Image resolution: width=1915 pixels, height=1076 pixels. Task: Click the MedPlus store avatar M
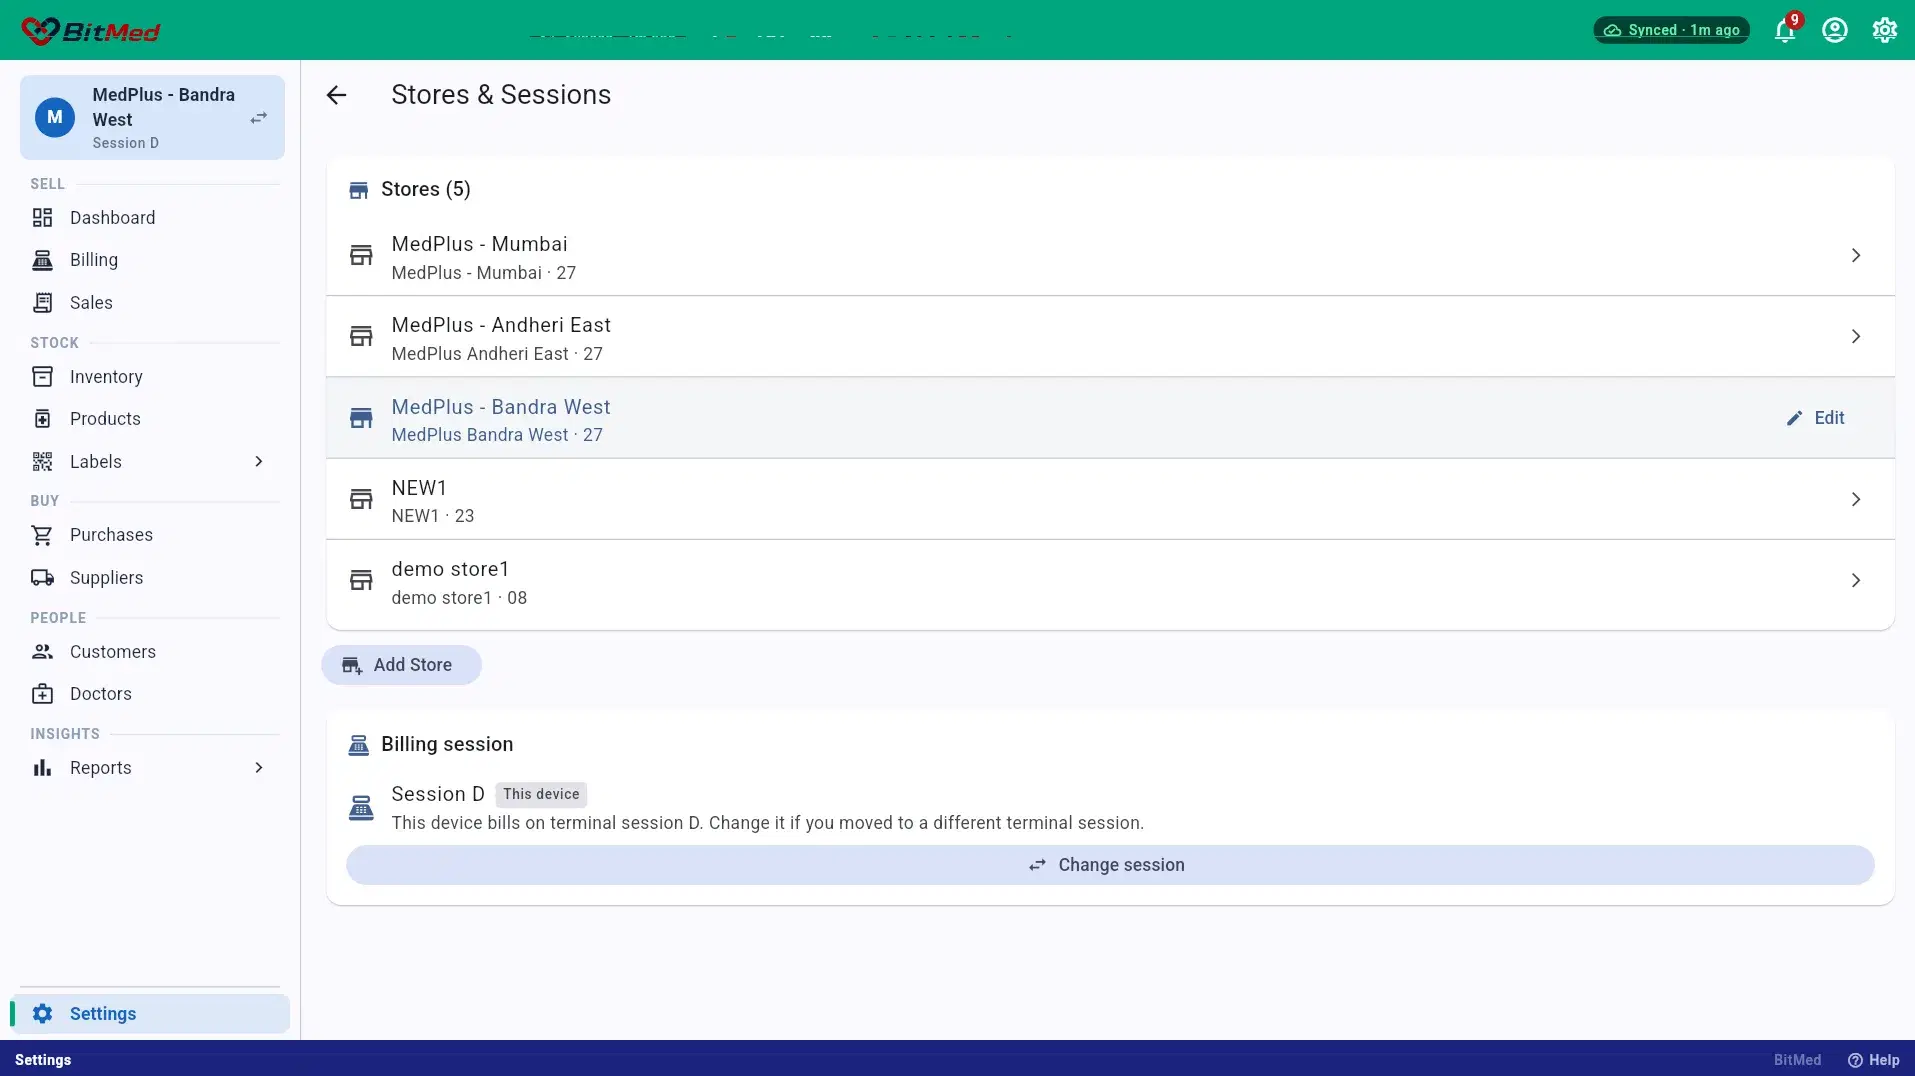click(55, 118)
